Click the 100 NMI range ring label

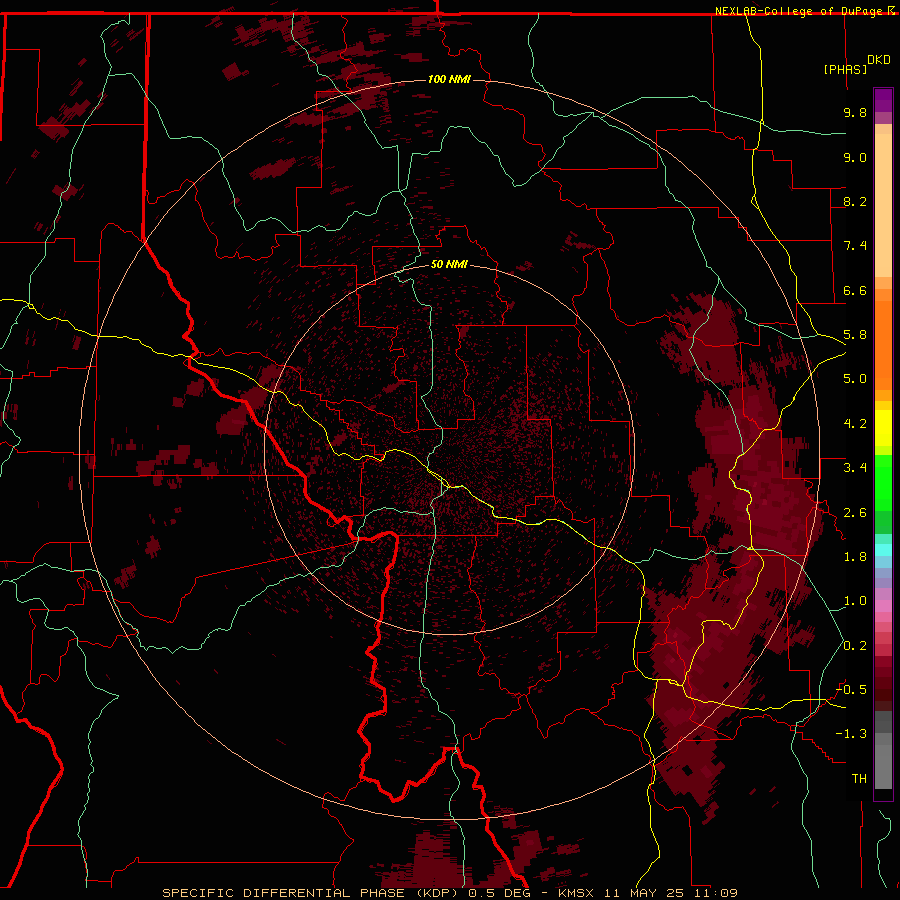click(449, 79)
